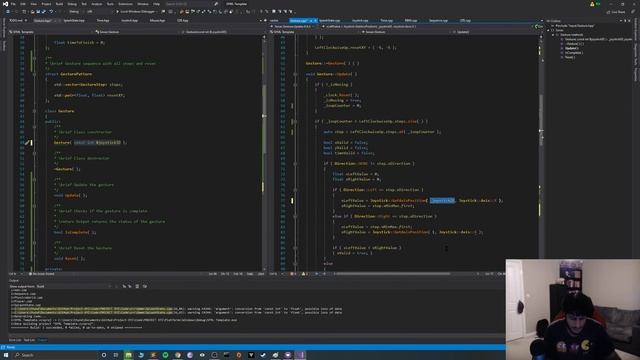Open Spotify from the taskbar
640x360 pixels.
(165, 355)
